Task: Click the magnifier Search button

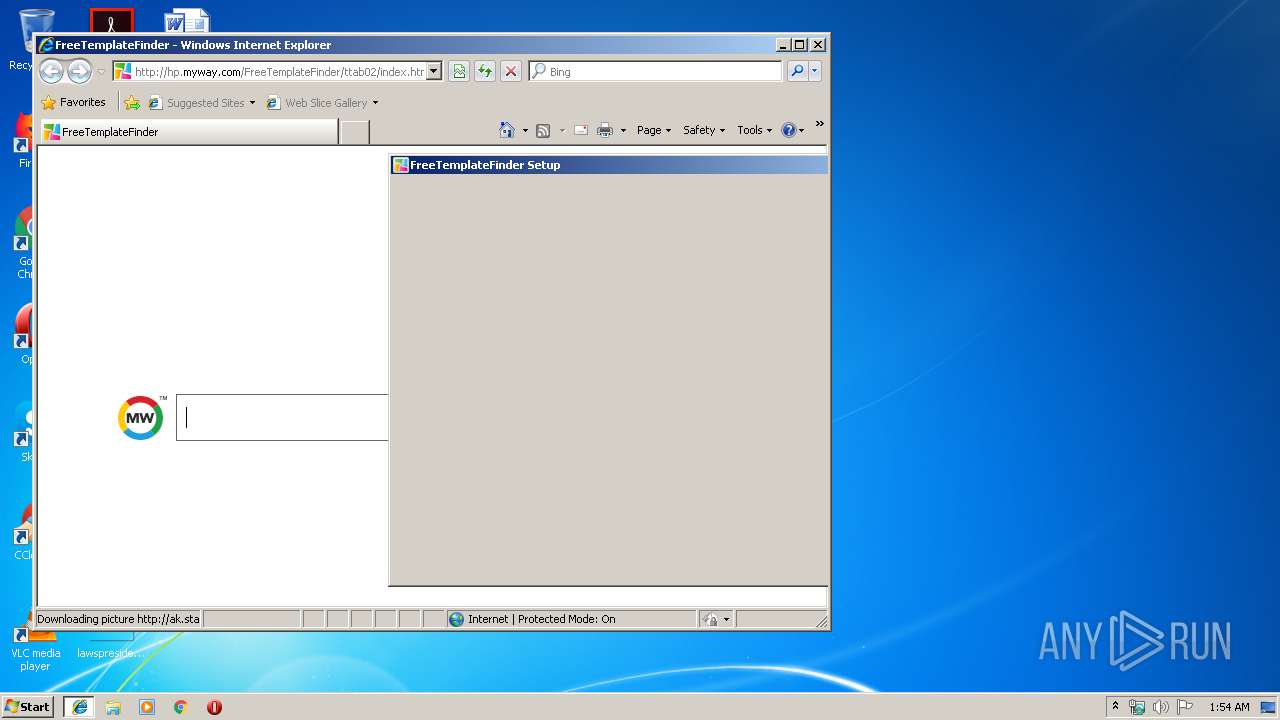Action: (797, 71)
